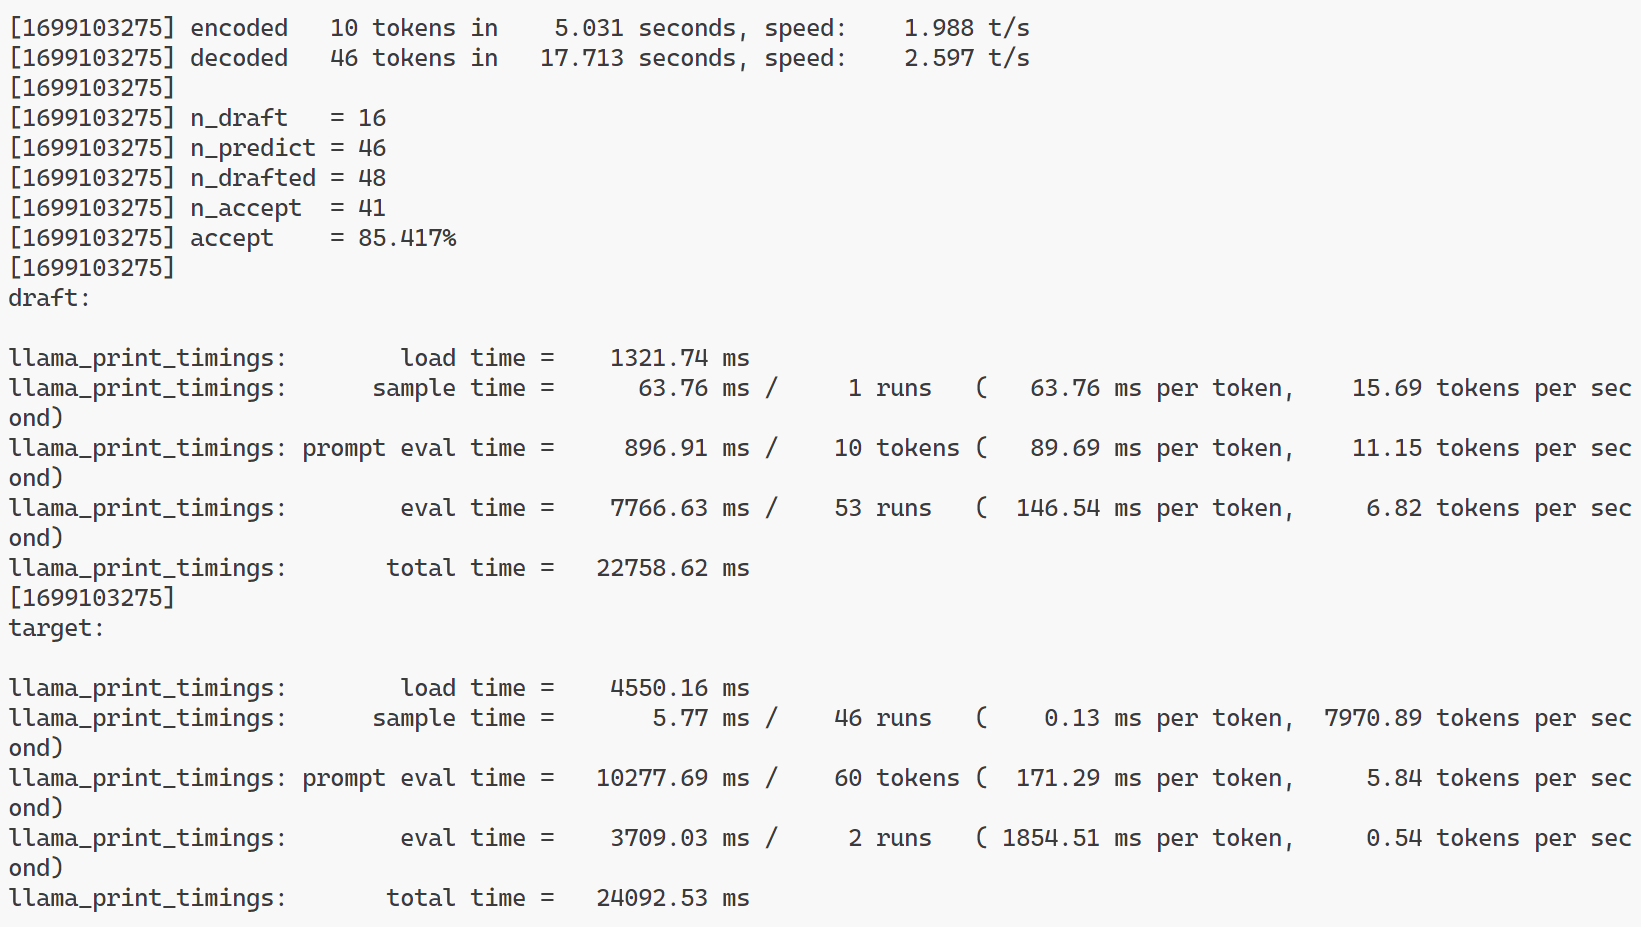Click the encoded speed 1.988 t/s
The height and width of the screenshot is (927, 1641).
tap(966, 28)
